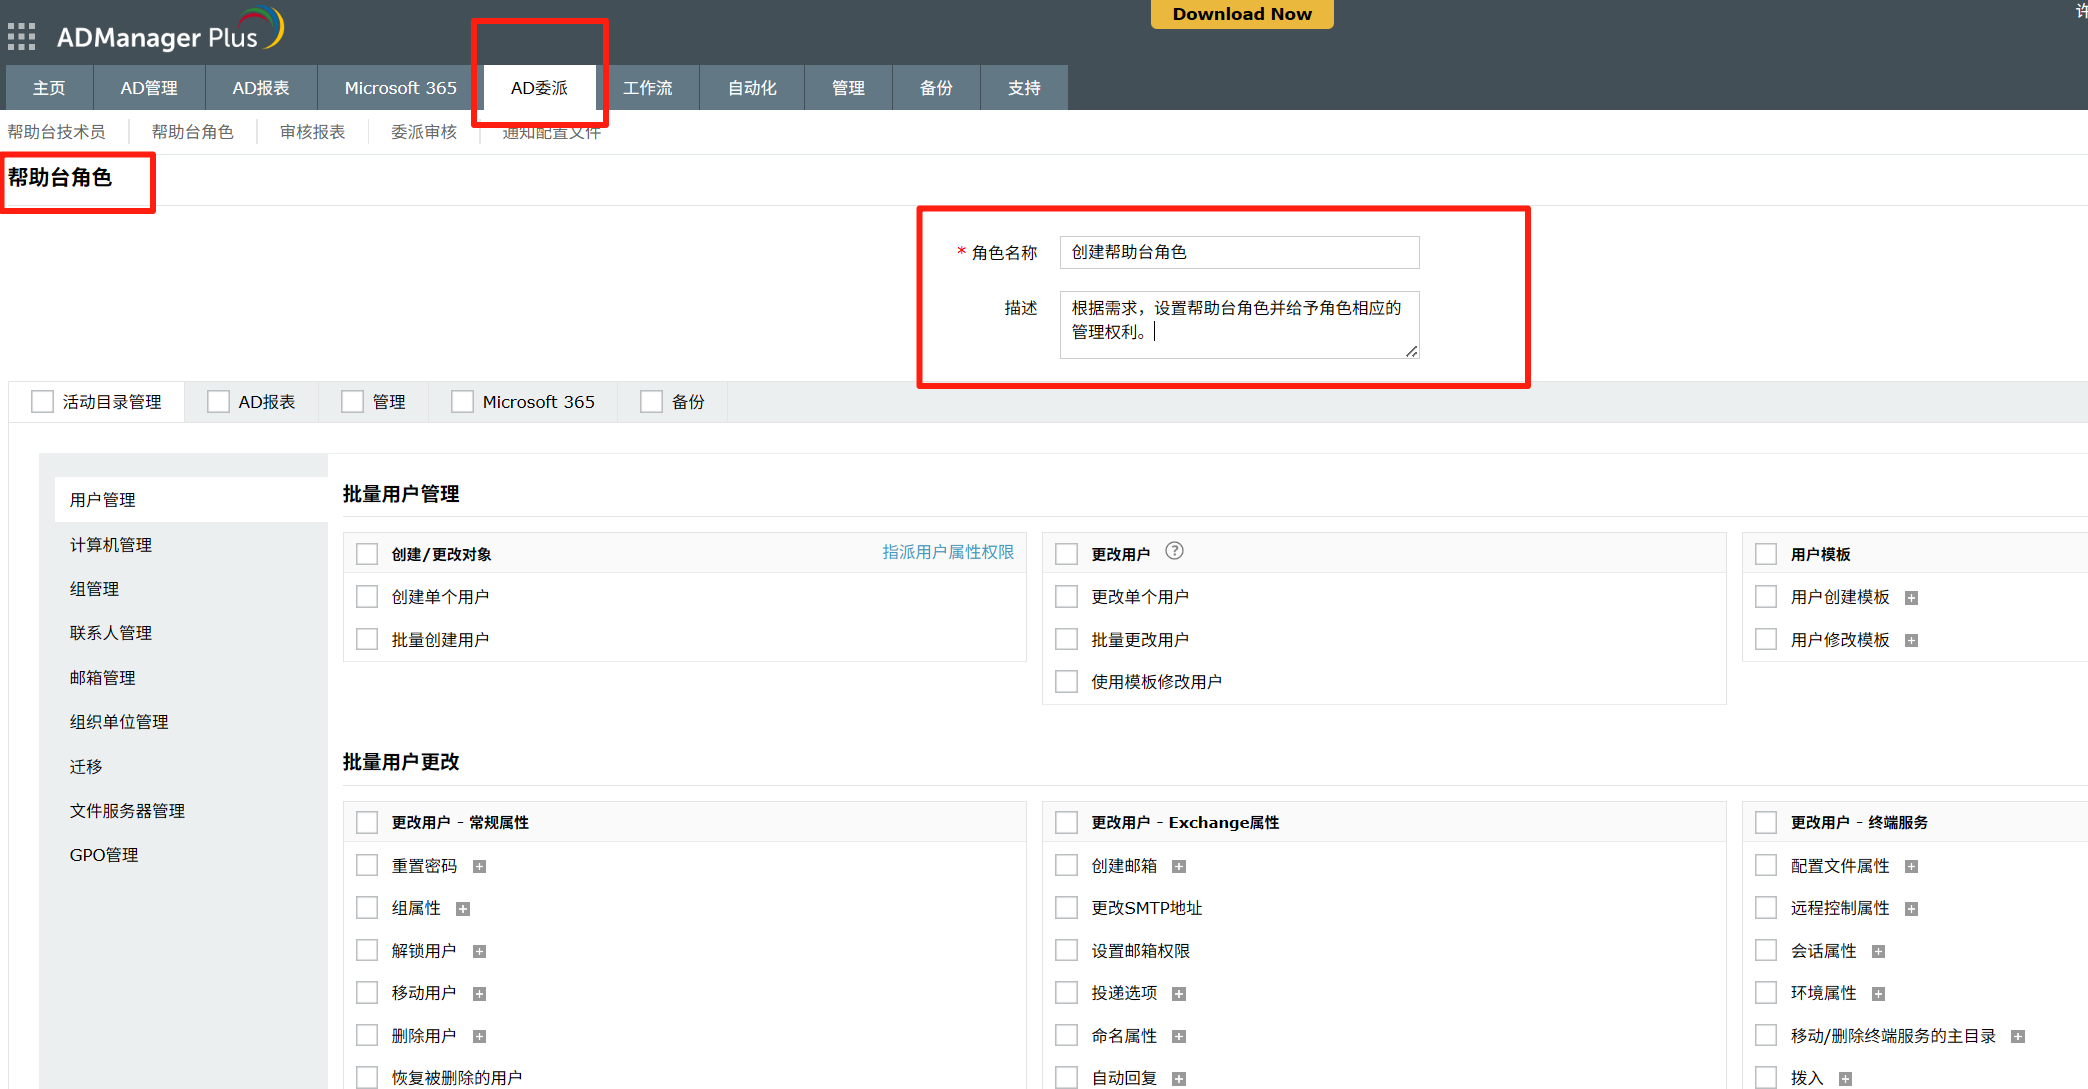Select 计算机管理 in the left sidebar
Screen dimensions: 2088x1089
coord(111,545)
